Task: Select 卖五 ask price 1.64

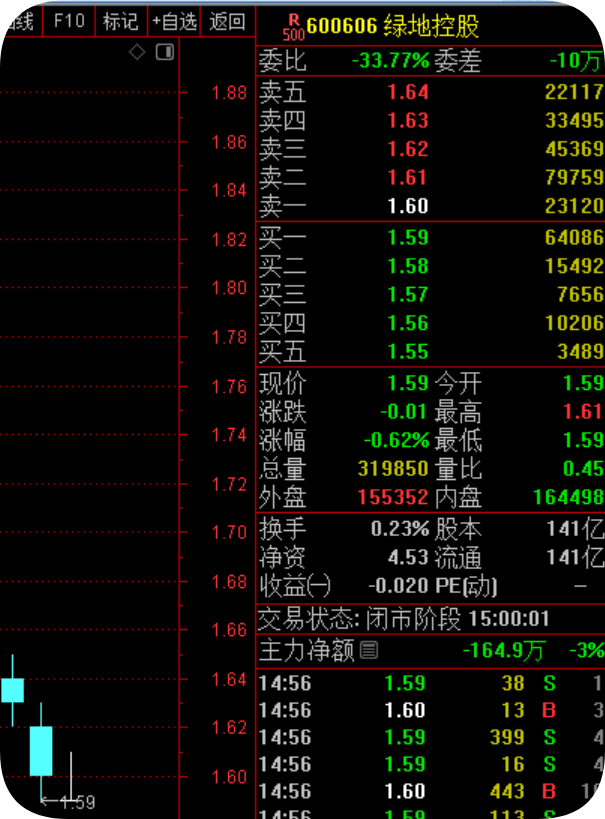Action: tap(408, 92)
